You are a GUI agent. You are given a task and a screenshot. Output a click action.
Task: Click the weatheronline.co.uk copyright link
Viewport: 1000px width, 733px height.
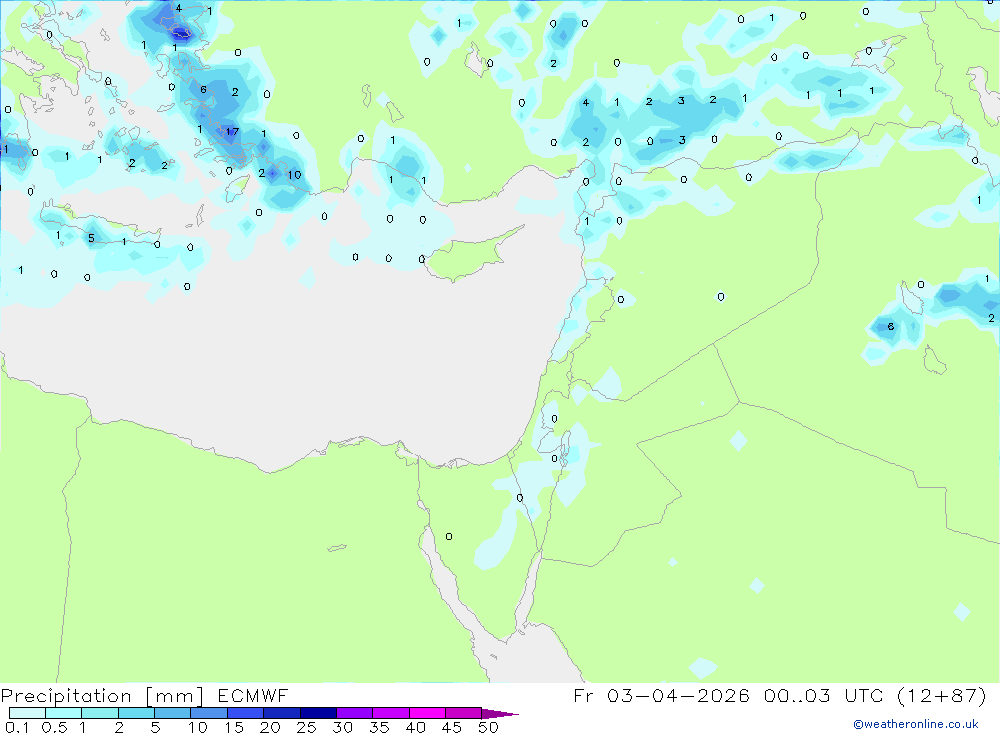pos(916,724)
